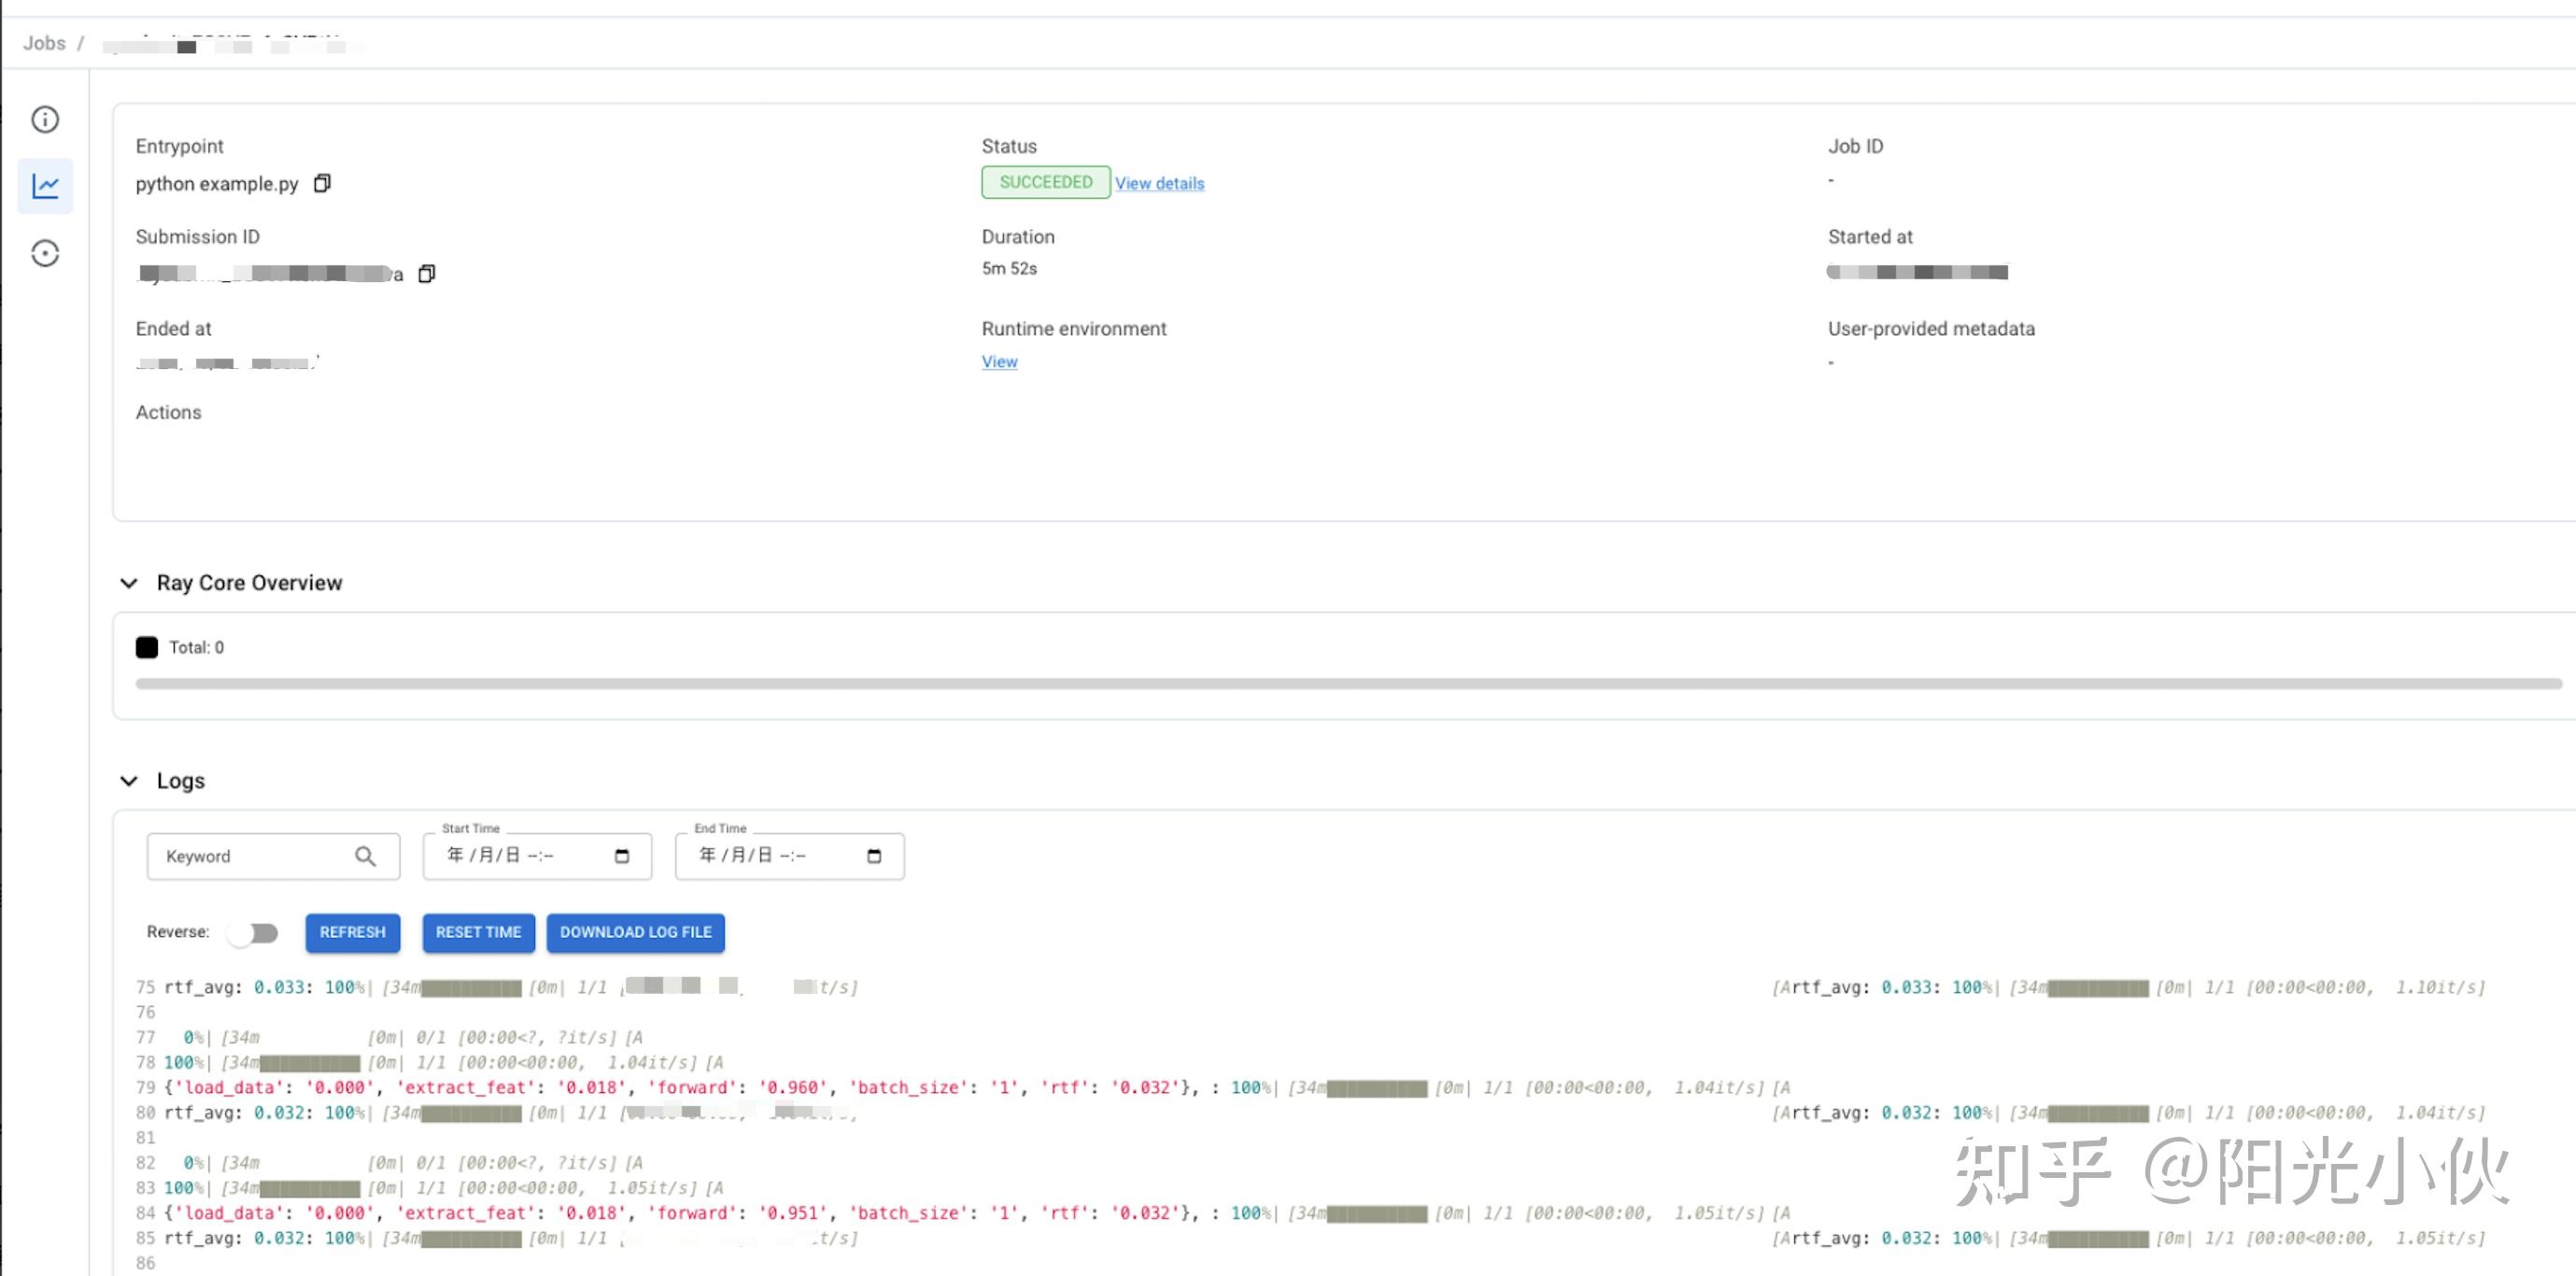The height and width of the screenshot is (1276, 2576).
Task: Open the End Time calendar picker
Action: pos(874,856)
